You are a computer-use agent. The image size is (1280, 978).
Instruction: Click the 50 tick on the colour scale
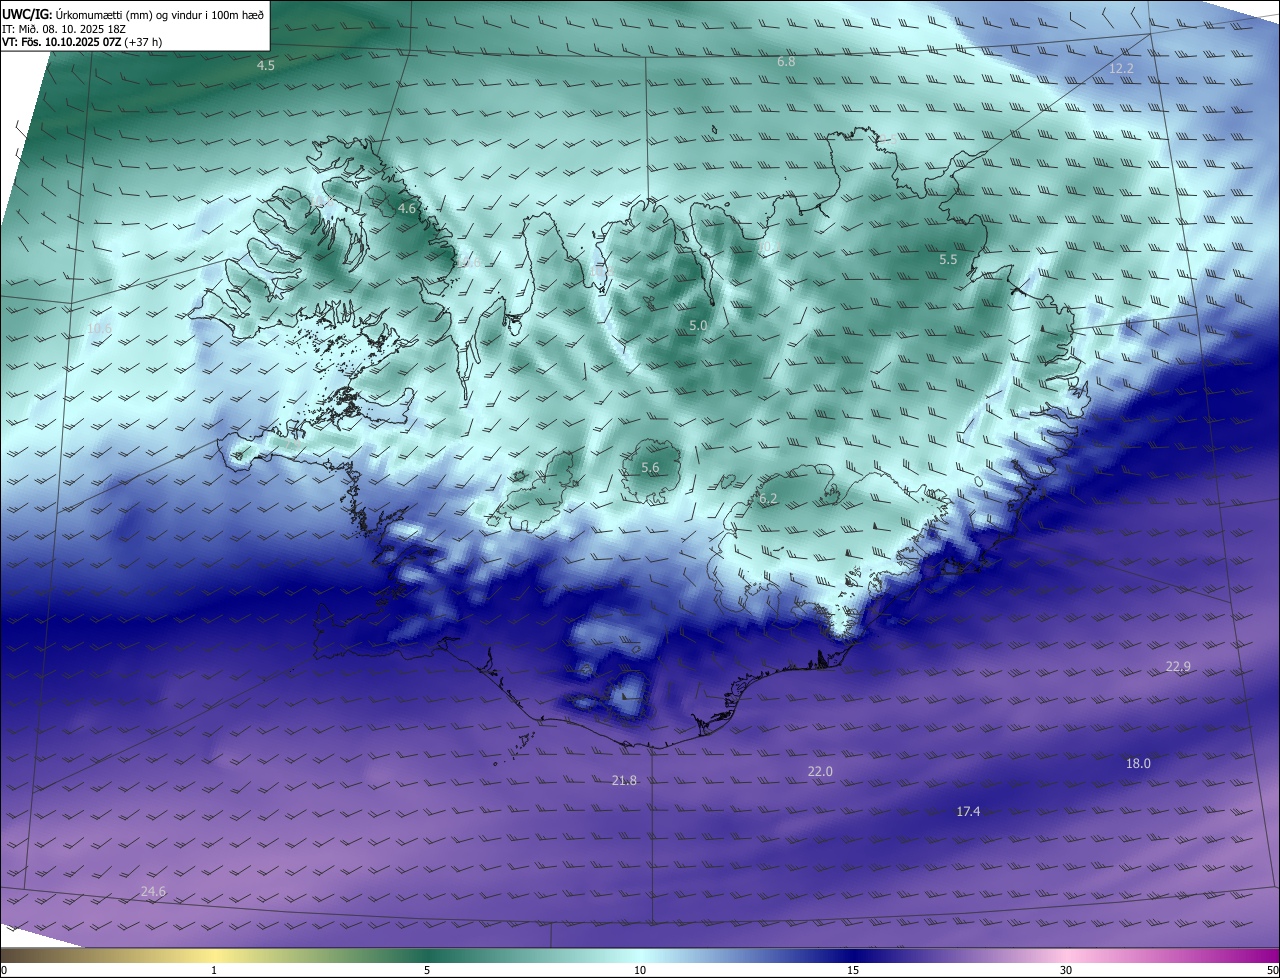1272,970
